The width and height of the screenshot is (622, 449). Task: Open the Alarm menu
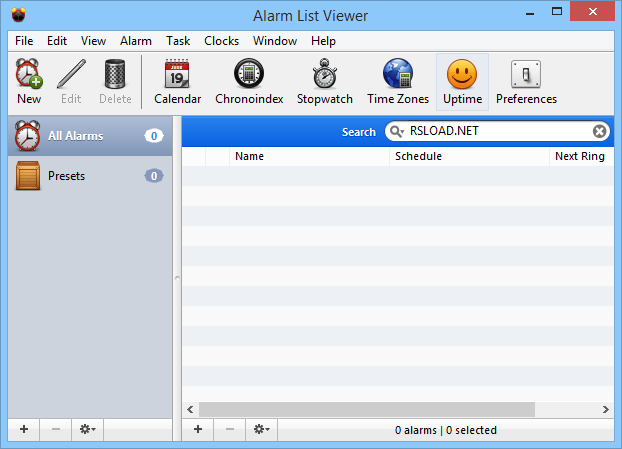136,41
